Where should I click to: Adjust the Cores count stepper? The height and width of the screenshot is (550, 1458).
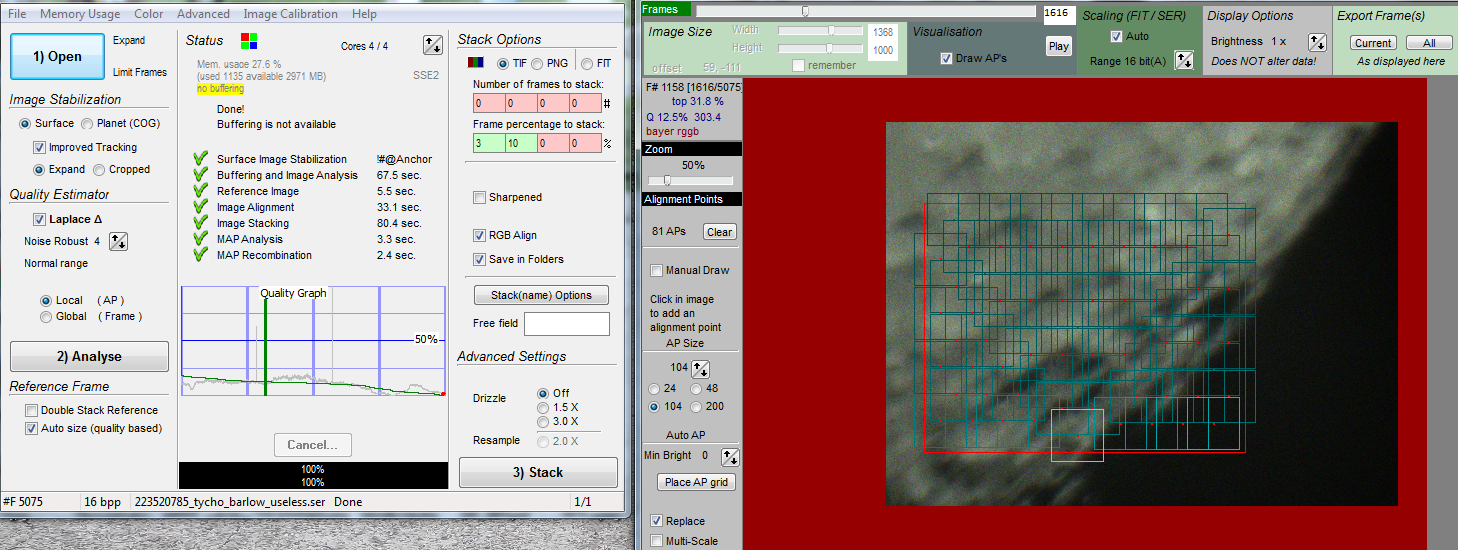[x=433, y=45]
